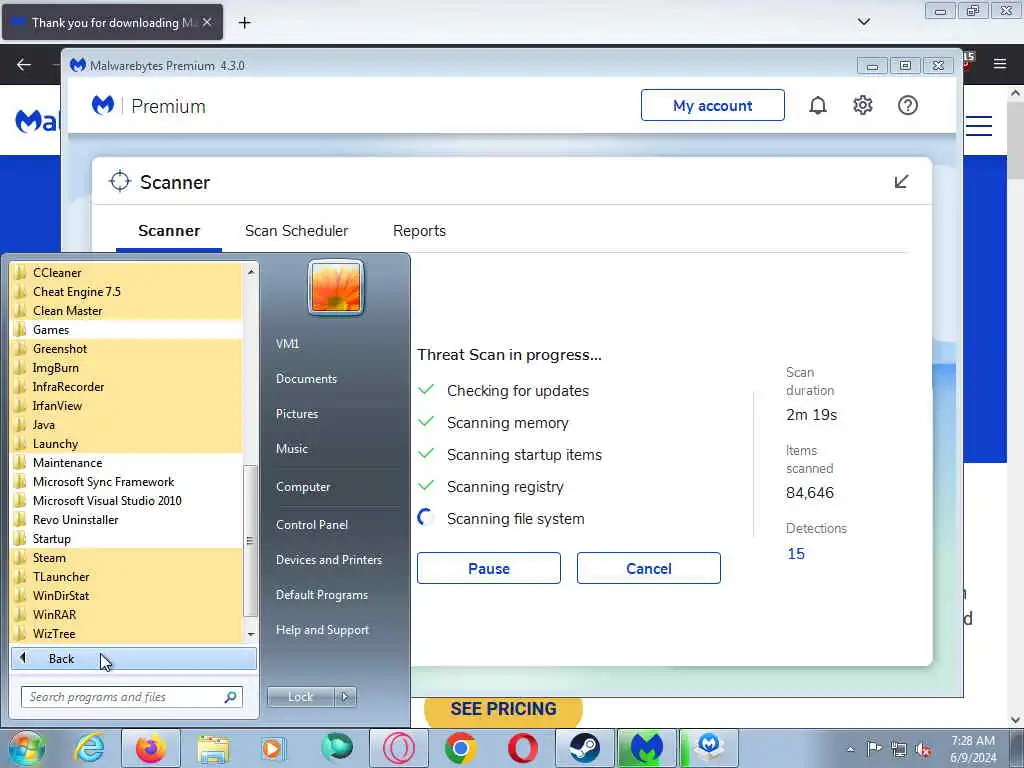Open Help and Support
The image size is (1024, 768).
click(322, 630)
